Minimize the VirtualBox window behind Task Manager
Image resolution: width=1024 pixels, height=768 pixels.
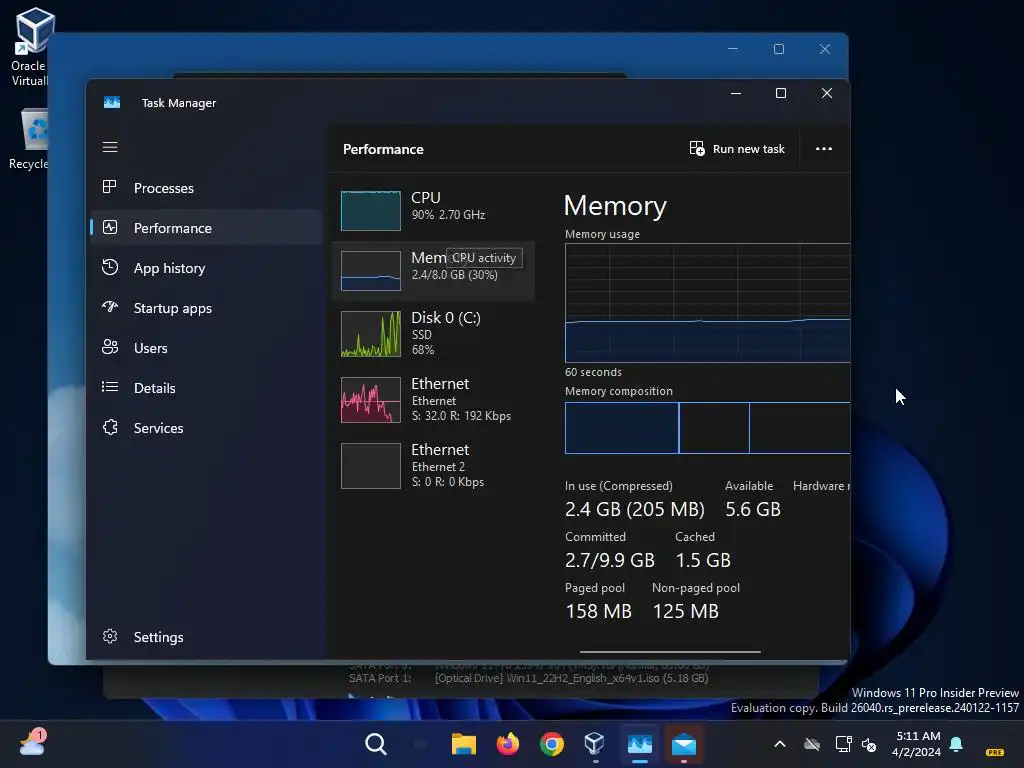click(733, 49)
